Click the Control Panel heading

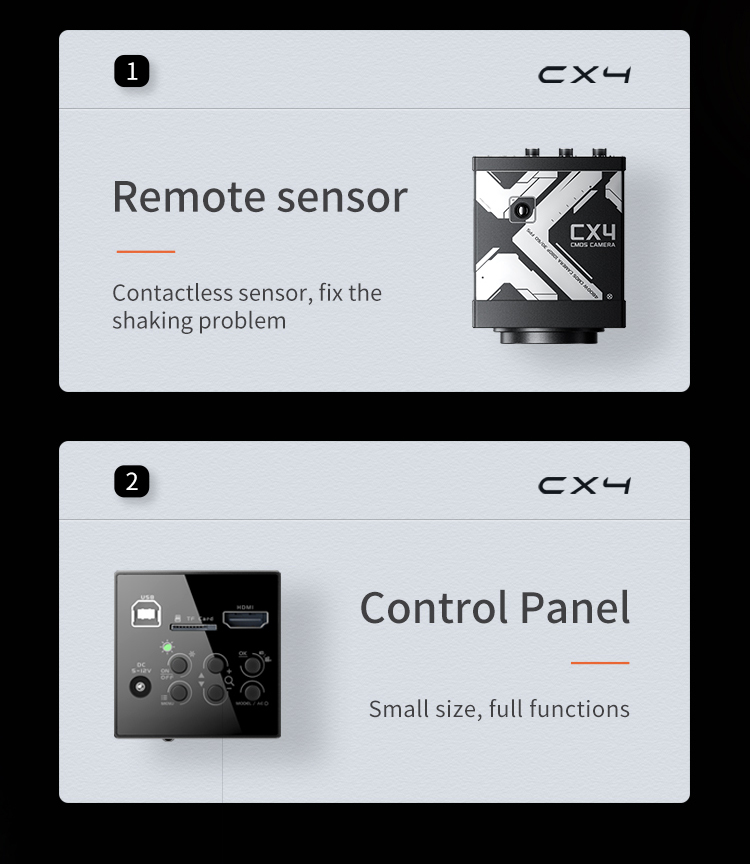click(495, 607)
